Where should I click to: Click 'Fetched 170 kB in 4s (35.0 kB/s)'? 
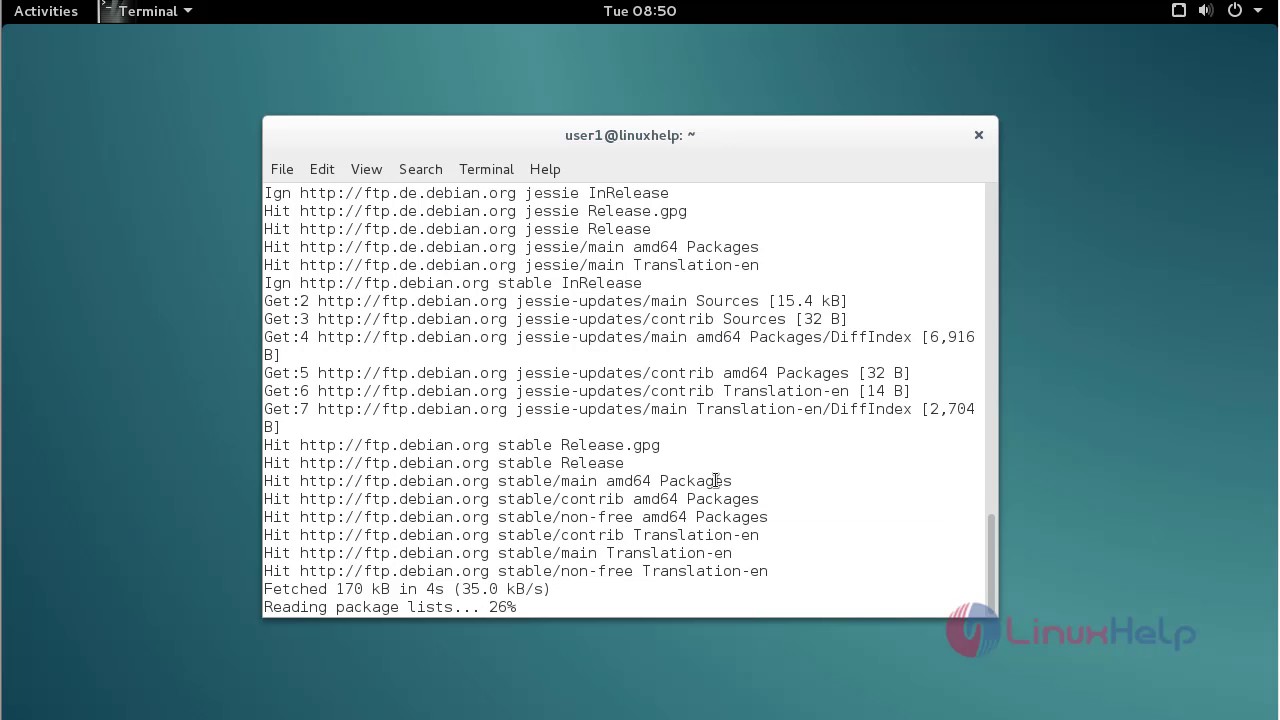click(x=407, y=589)
